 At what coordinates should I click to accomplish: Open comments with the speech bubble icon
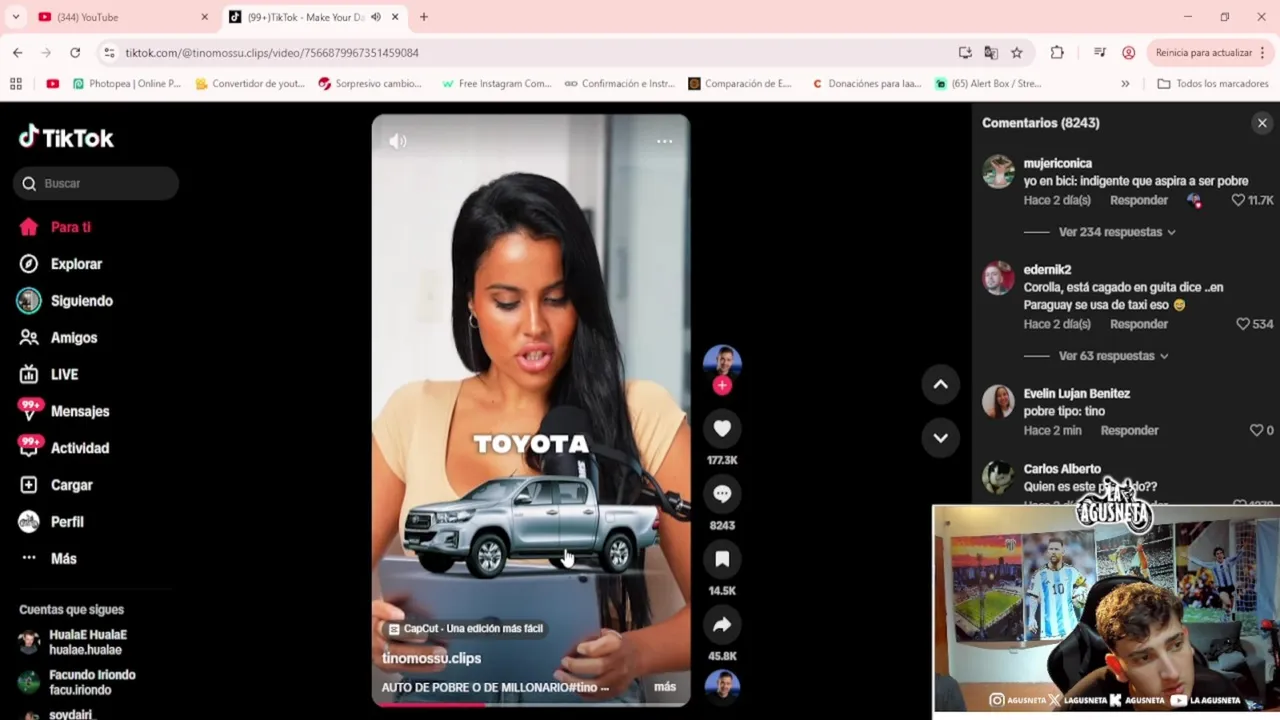722,493
